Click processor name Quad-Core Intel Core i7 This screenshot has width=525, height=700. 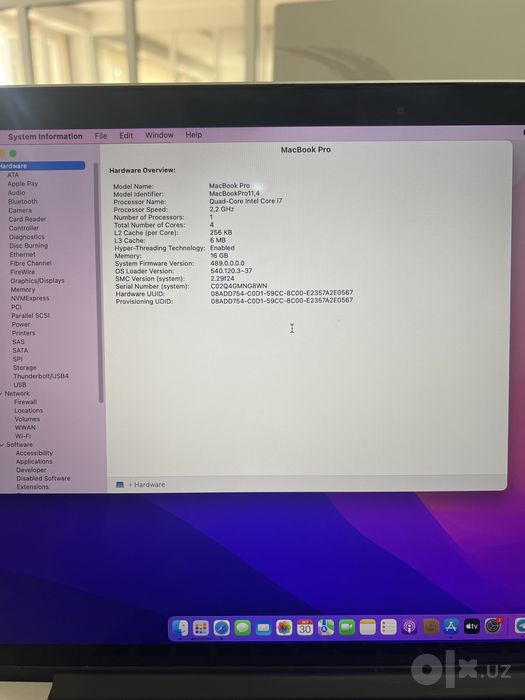[x=246, y=201]
